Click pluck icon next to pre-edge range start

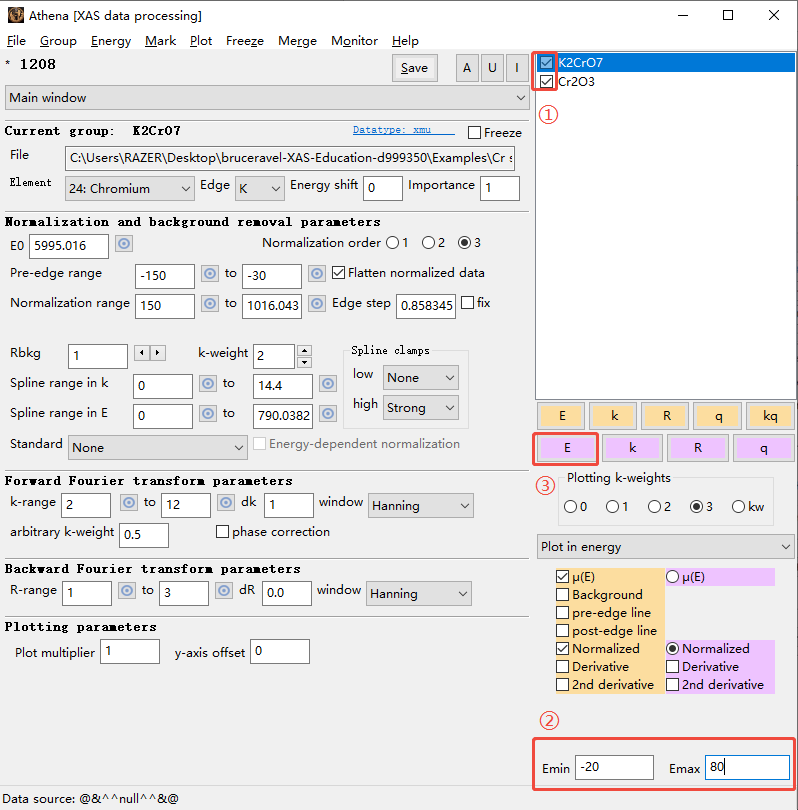210,274
